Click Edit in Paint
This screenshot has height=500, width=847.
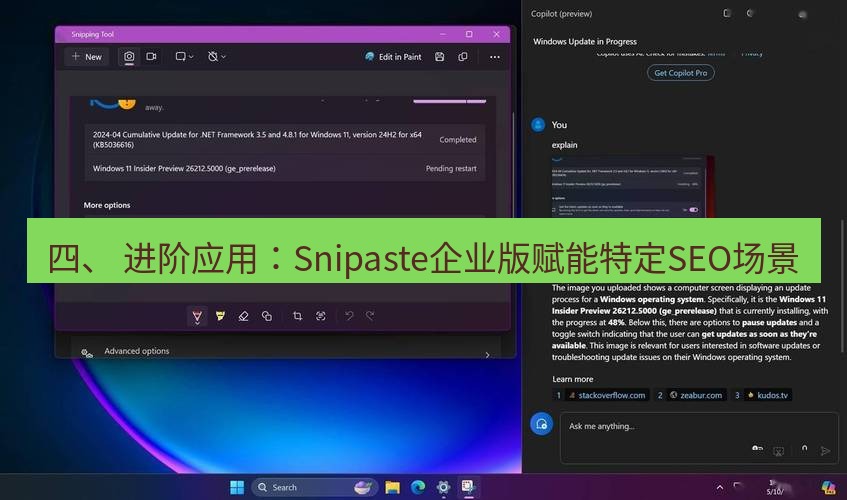coord(393,57)
